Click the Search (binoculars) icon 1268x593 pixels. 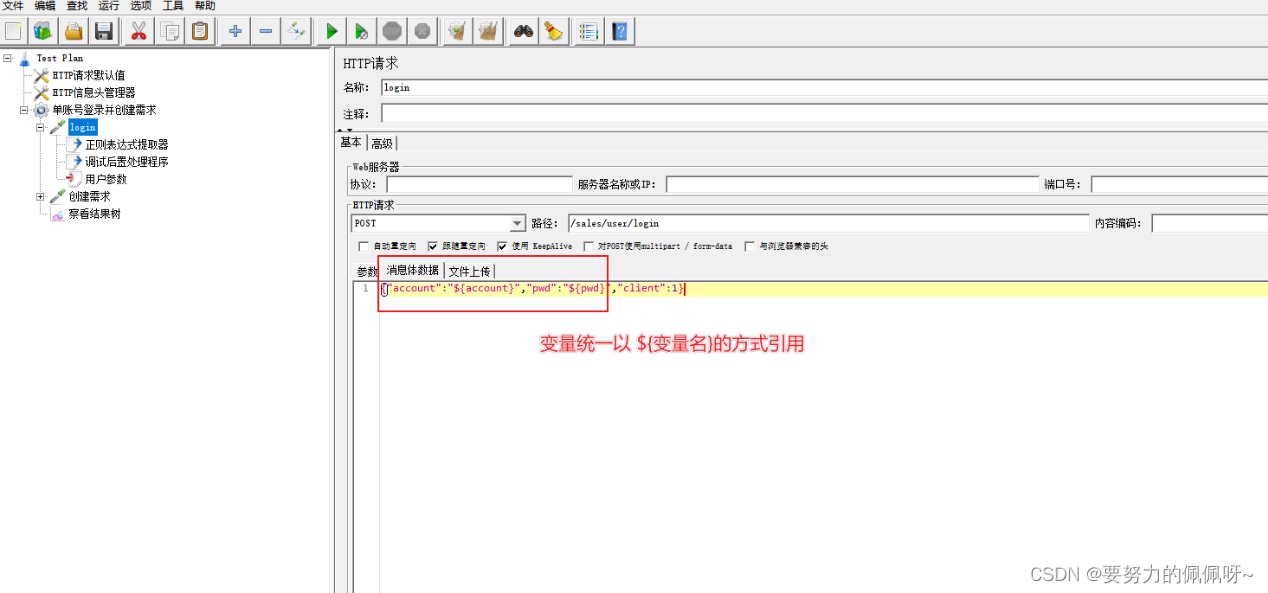522,30
